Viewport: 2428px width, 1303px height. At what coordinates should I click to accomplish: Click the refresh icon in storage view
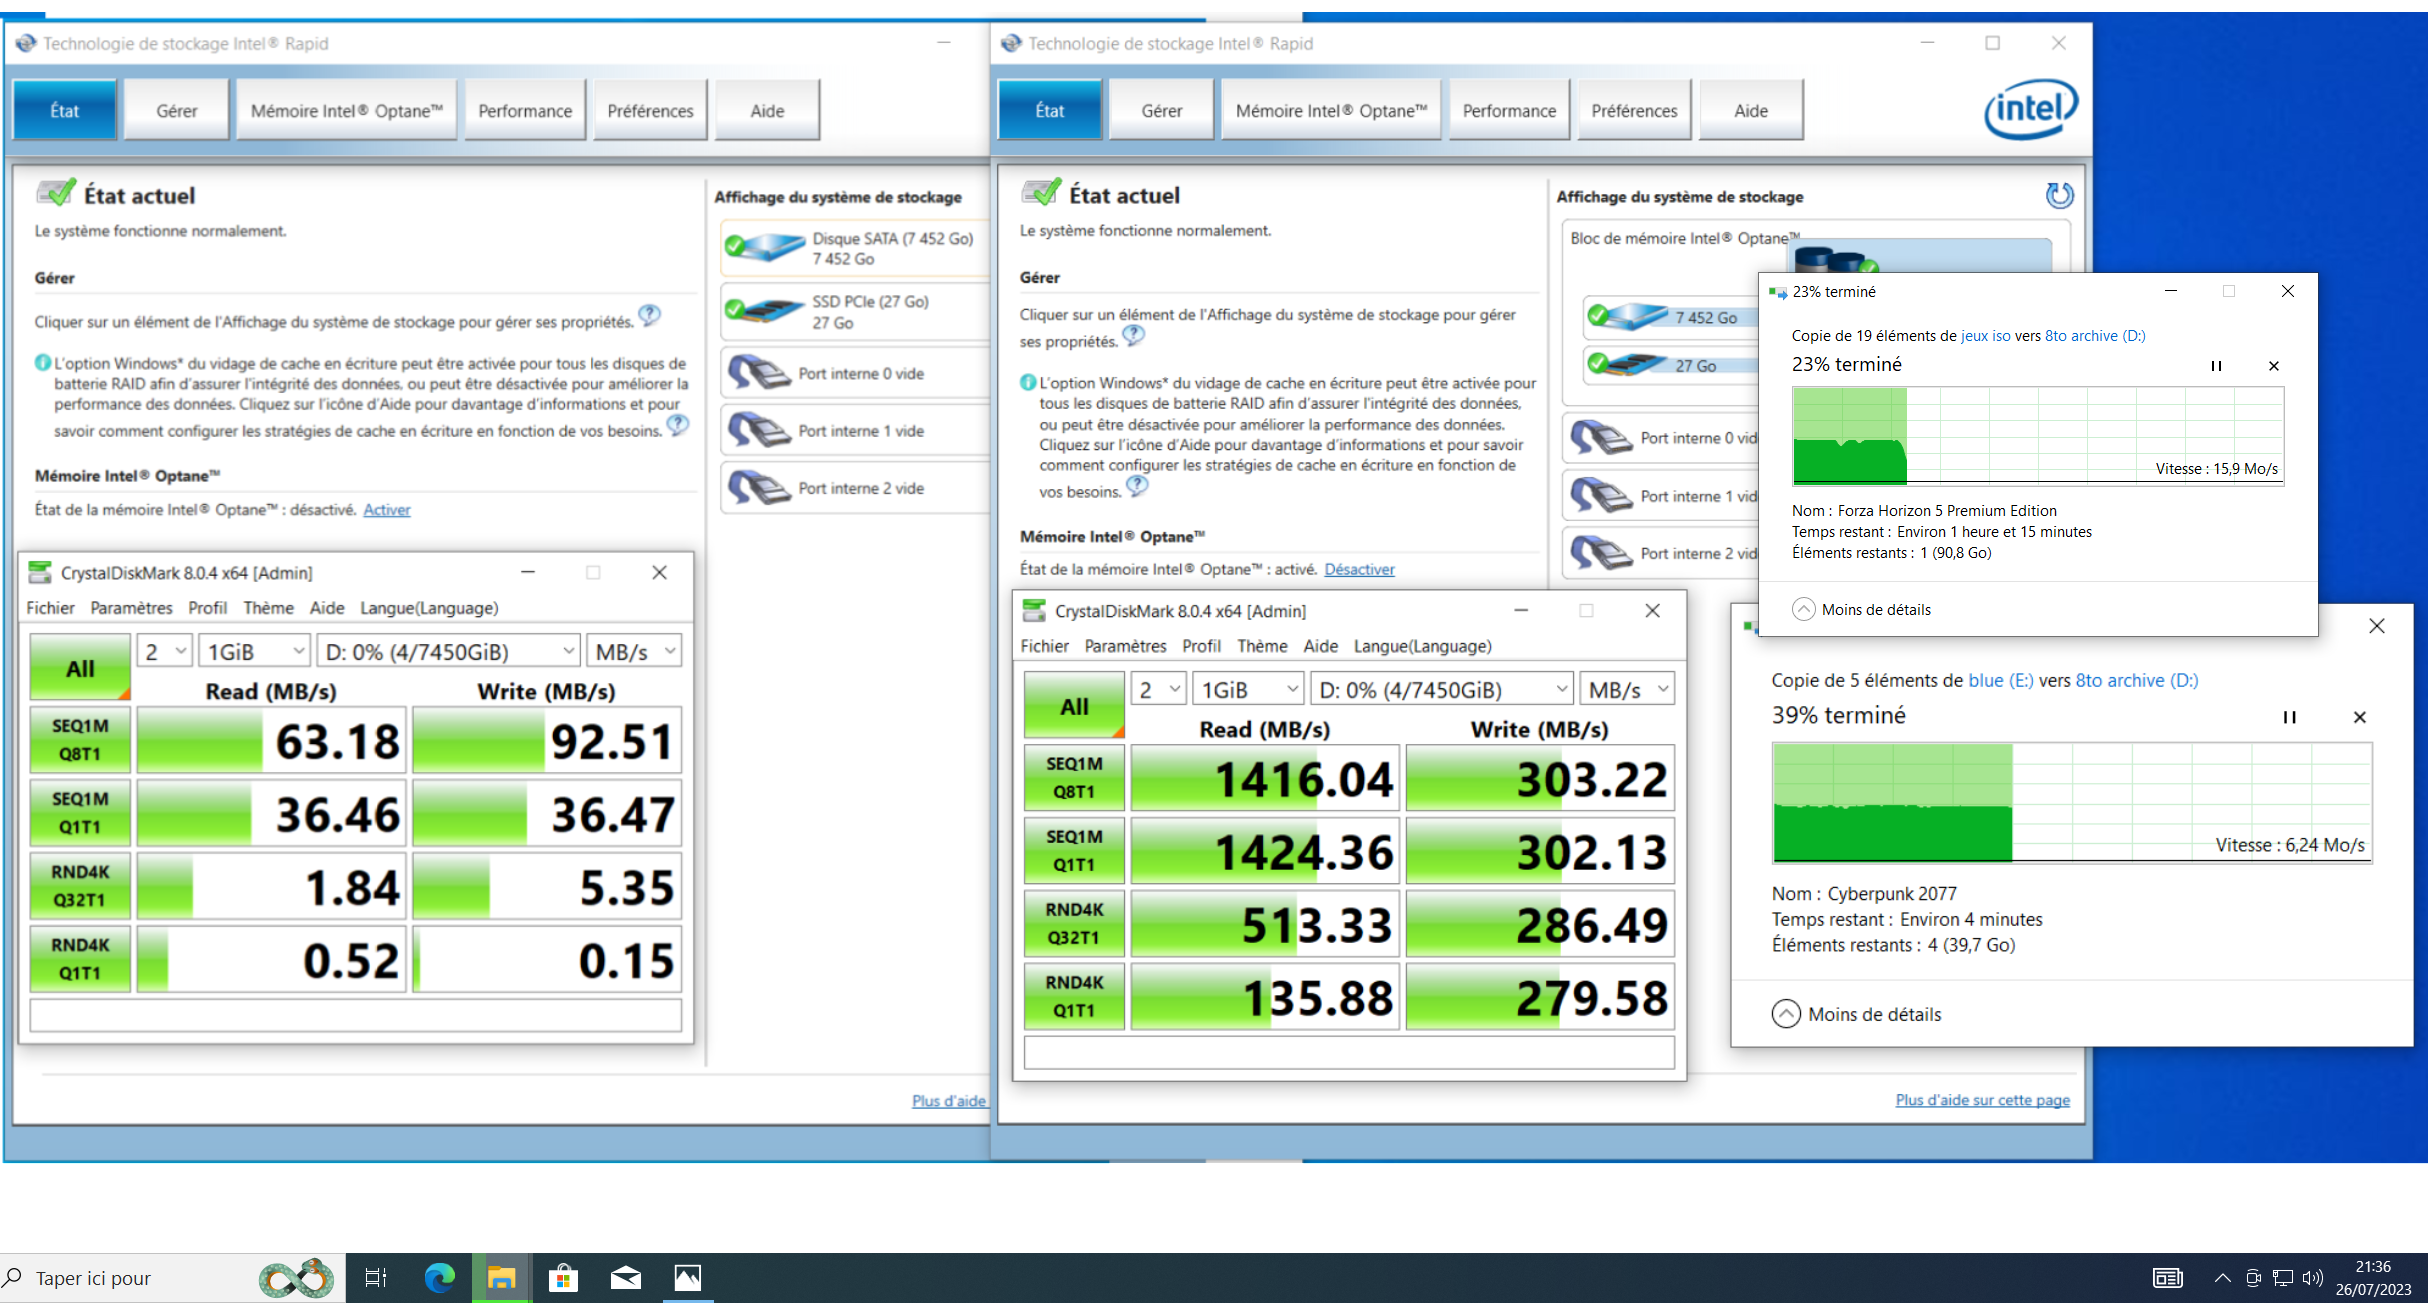point(2058,195)
